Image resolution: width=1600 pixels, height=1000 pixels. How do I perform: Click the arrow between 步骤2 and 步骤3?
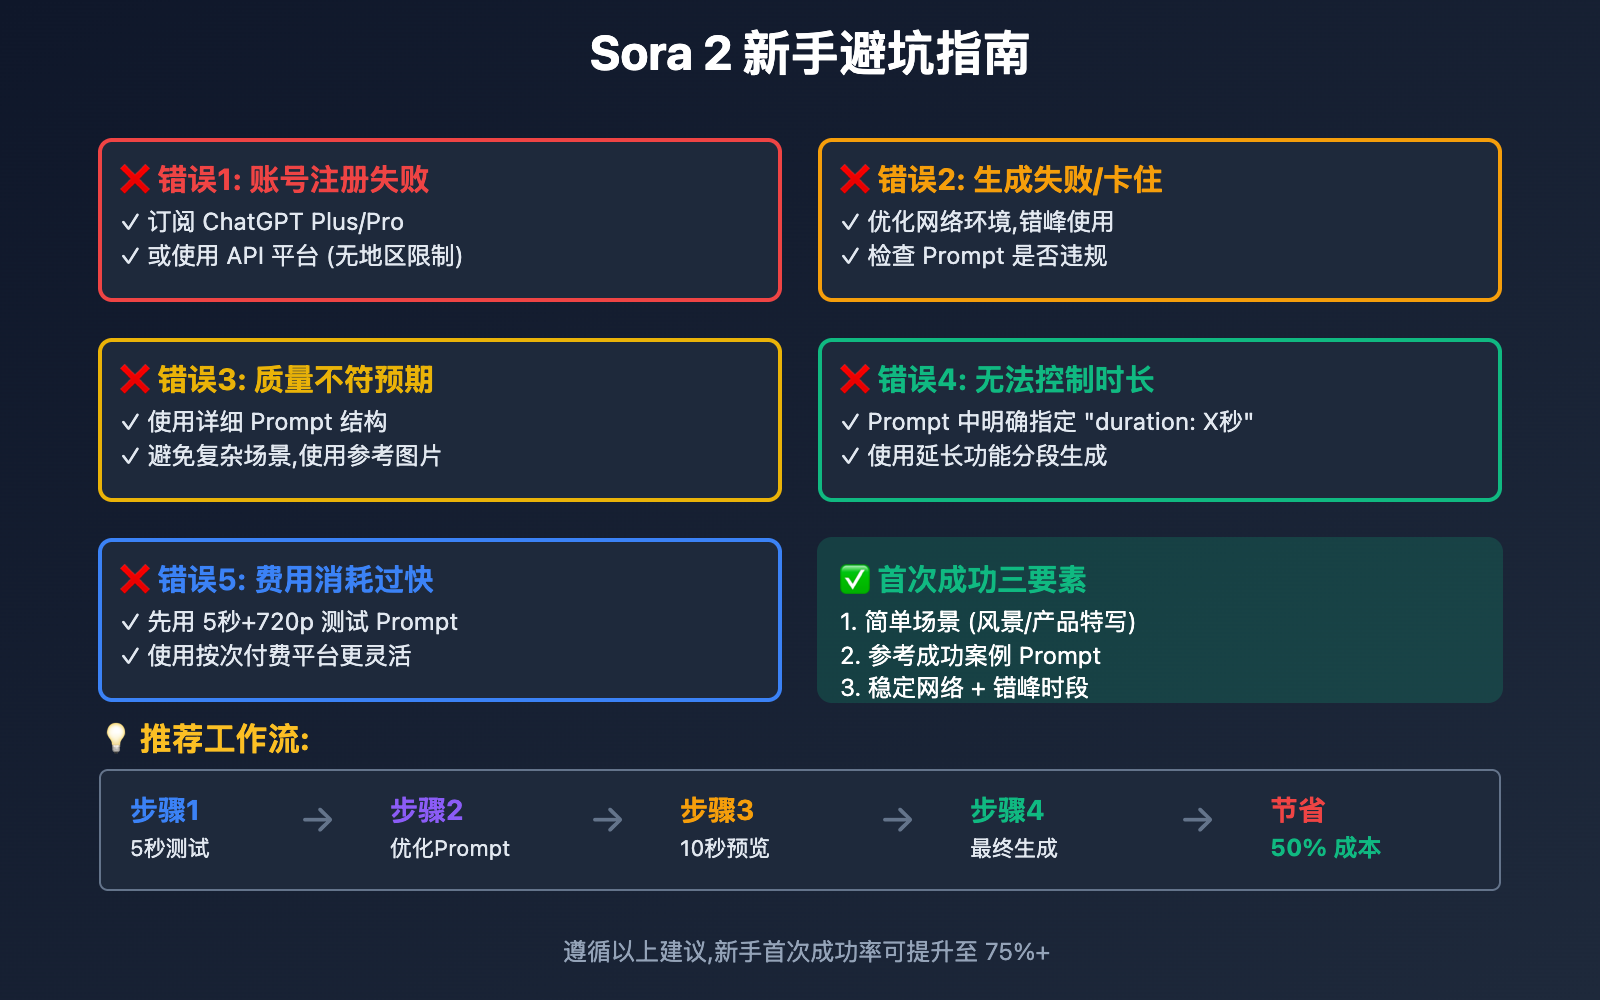608,820
